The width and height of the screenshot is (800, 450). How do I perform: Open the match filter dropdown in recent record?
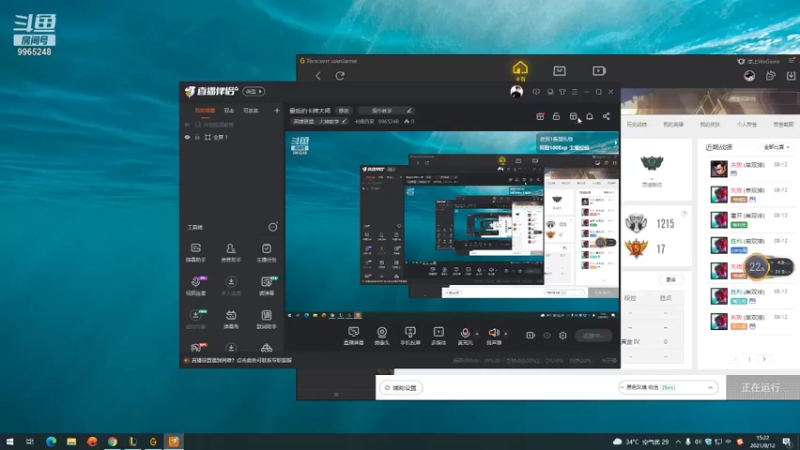pyautogui.click(x=776, y=147)
